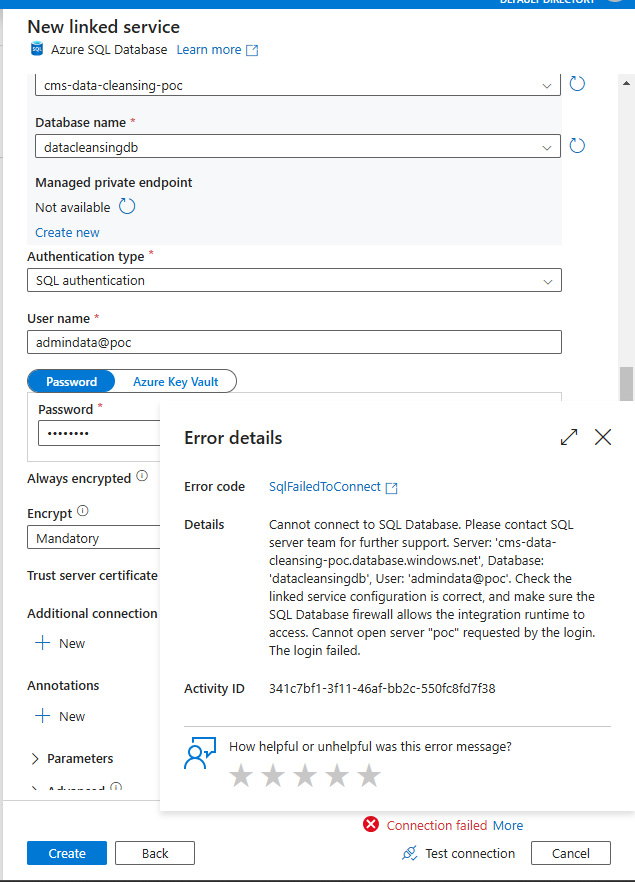
Task: Click the Learn more link
Action: (209, 50)
